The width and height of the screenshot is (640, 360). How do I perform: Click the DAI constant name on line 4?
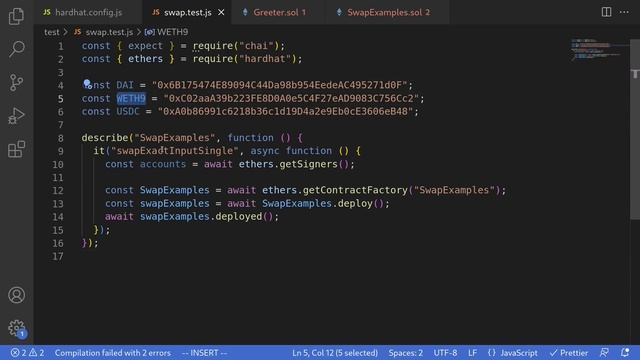coord(125,85)
